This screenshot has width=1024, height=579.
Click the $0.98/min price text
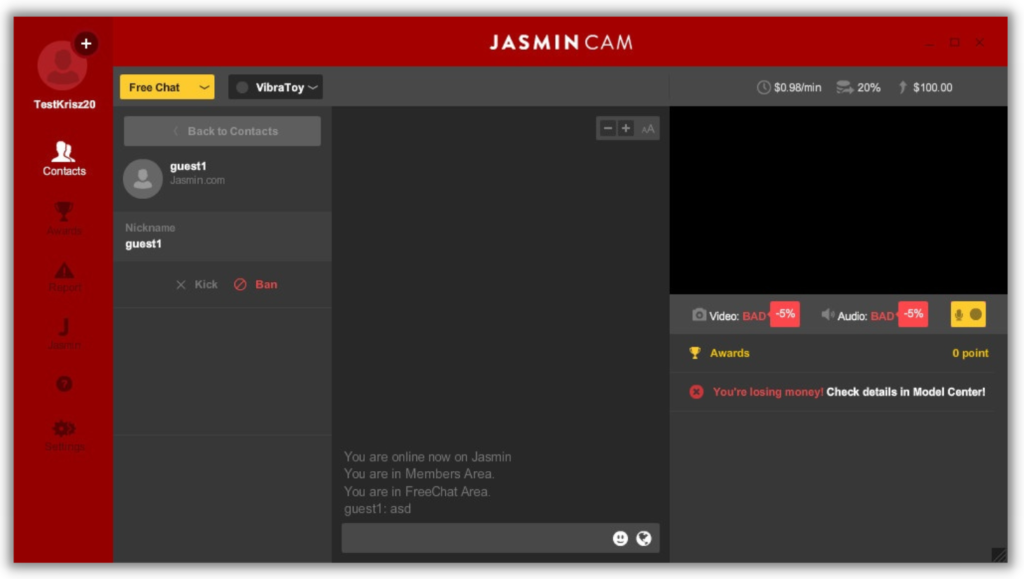(797, 87)
